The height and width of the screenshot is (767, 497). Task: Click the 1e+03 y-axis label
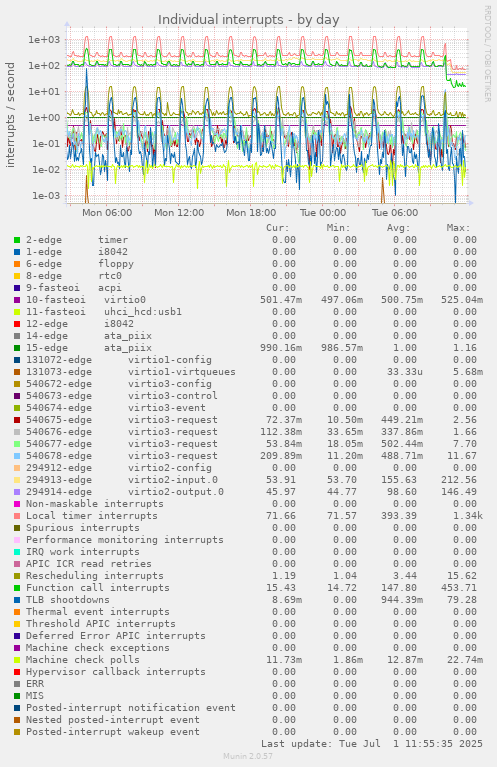(x=44, y=40)
